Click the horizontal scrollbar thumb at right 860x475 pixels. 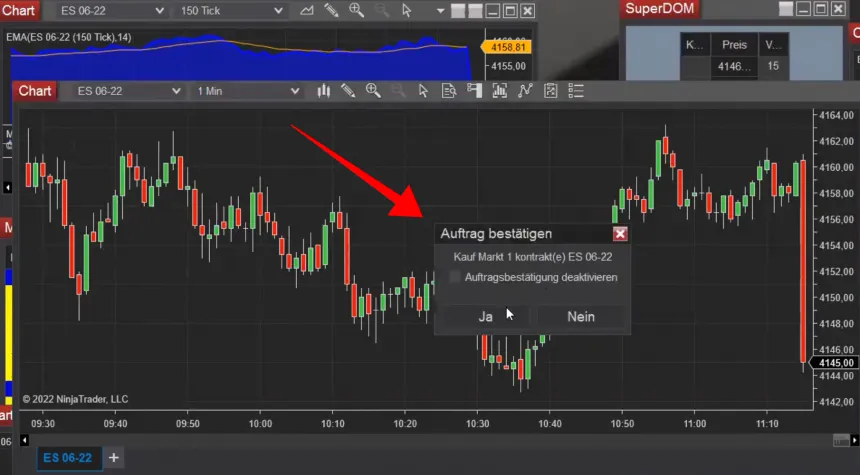coord(841,440)
